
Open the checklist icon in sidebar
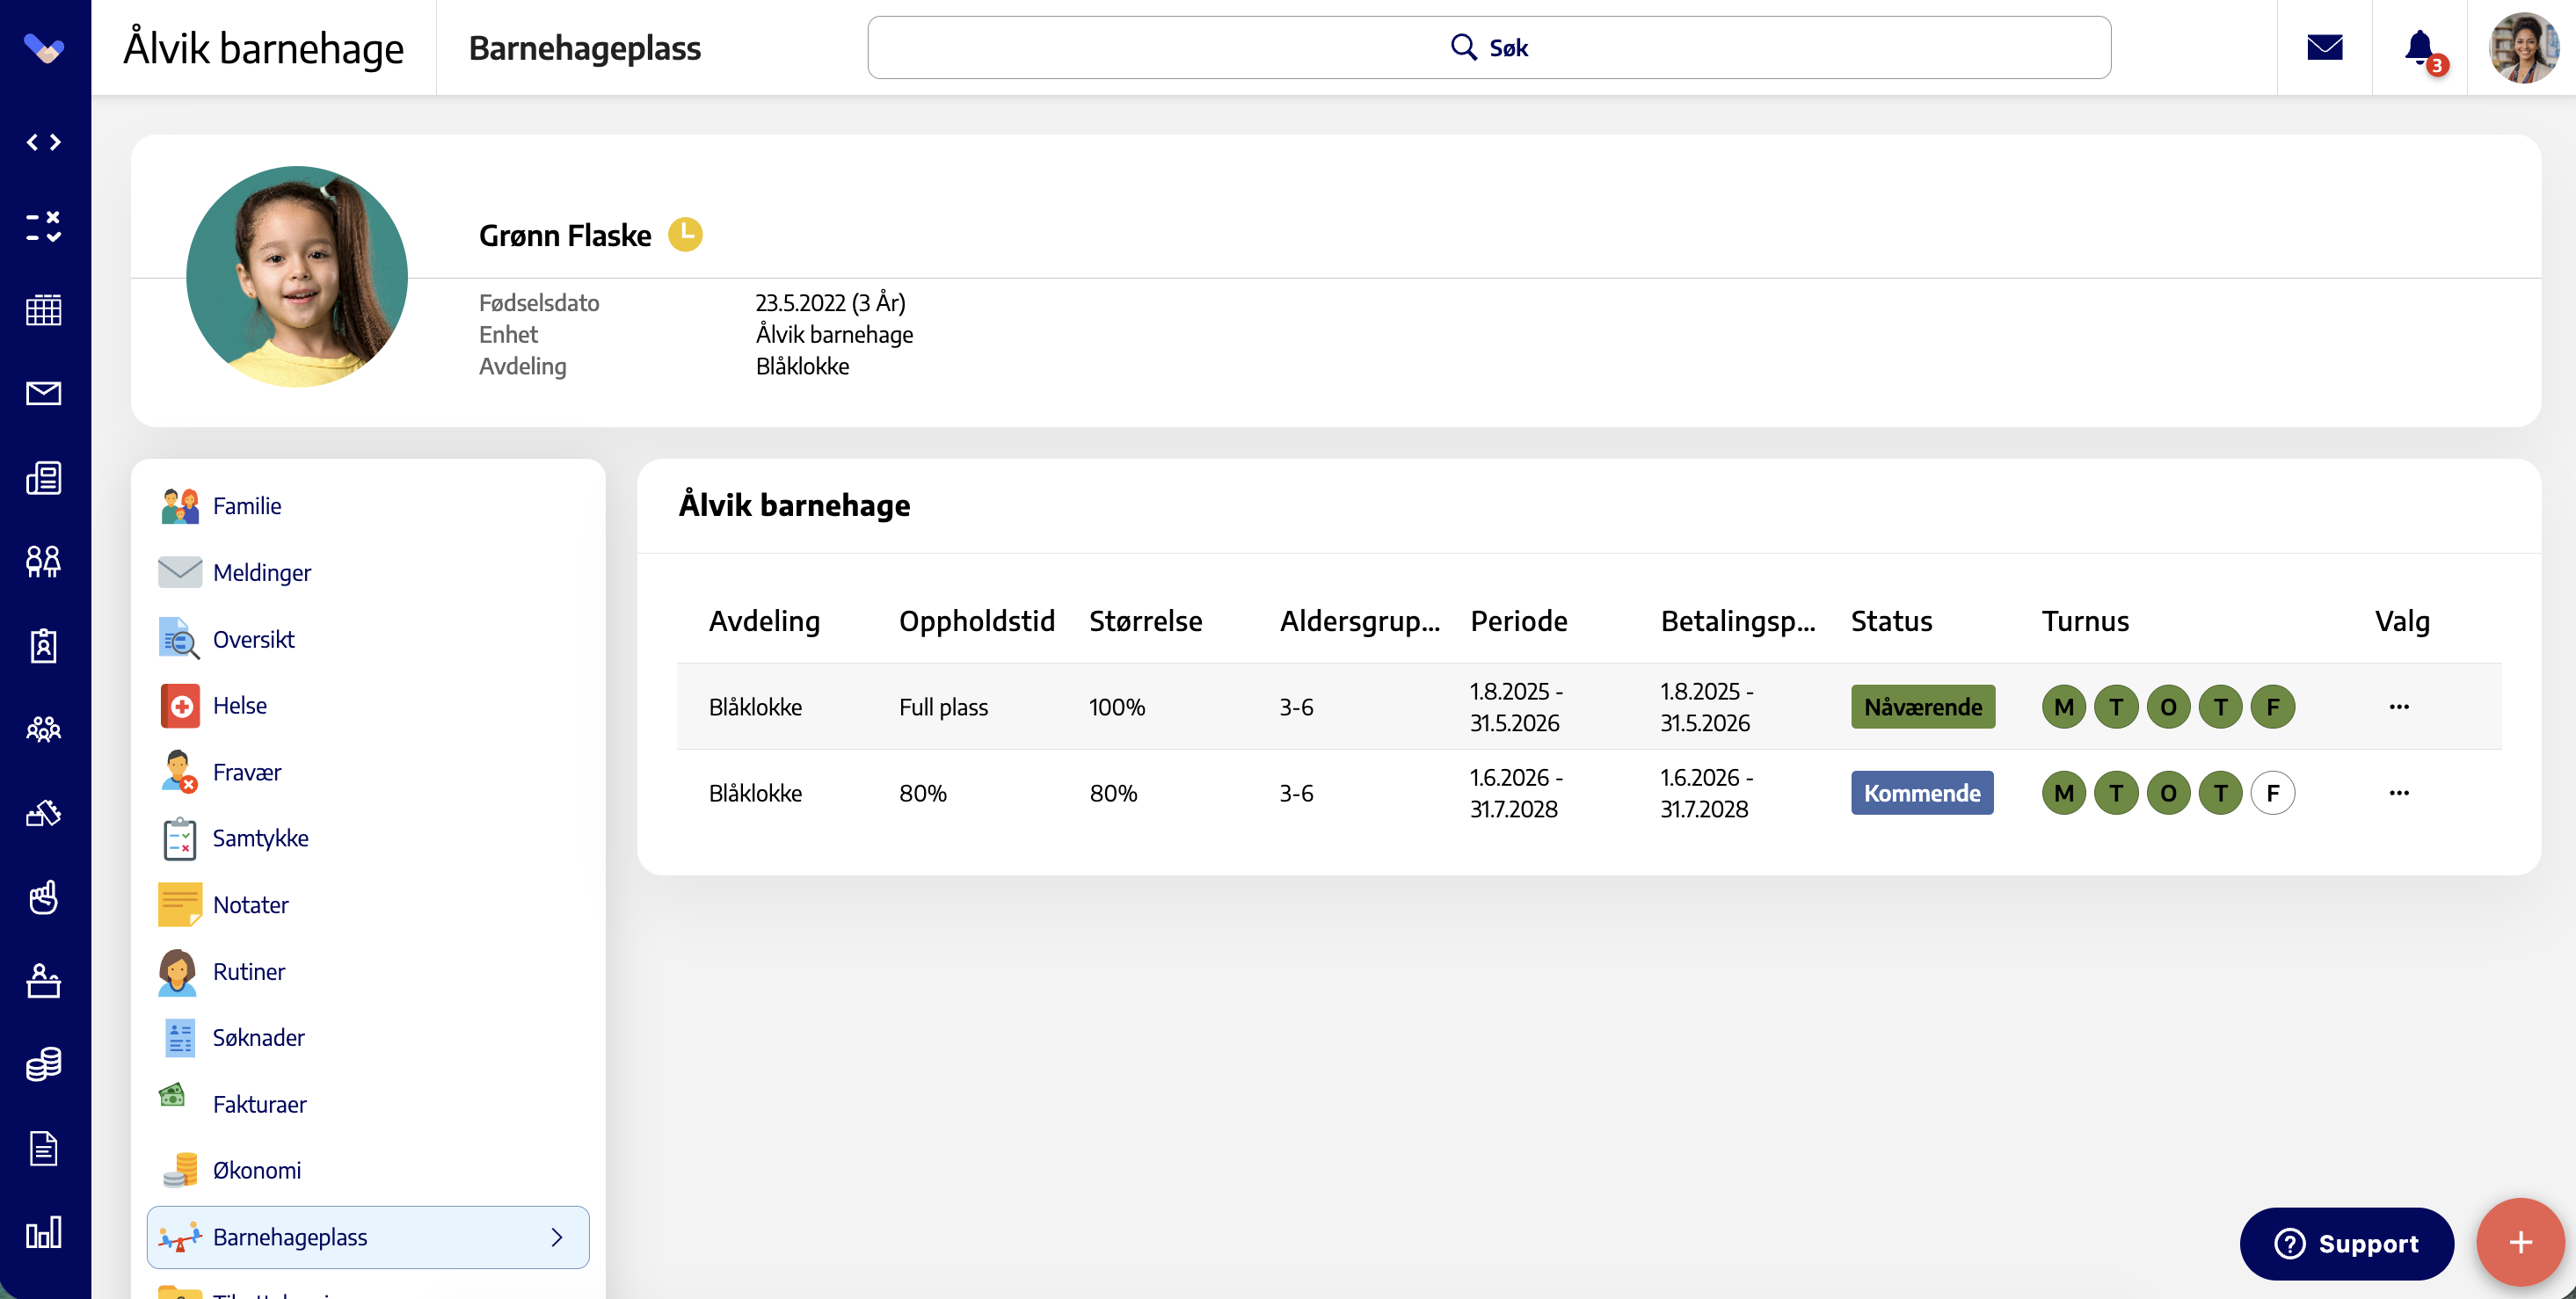(43, 226)
